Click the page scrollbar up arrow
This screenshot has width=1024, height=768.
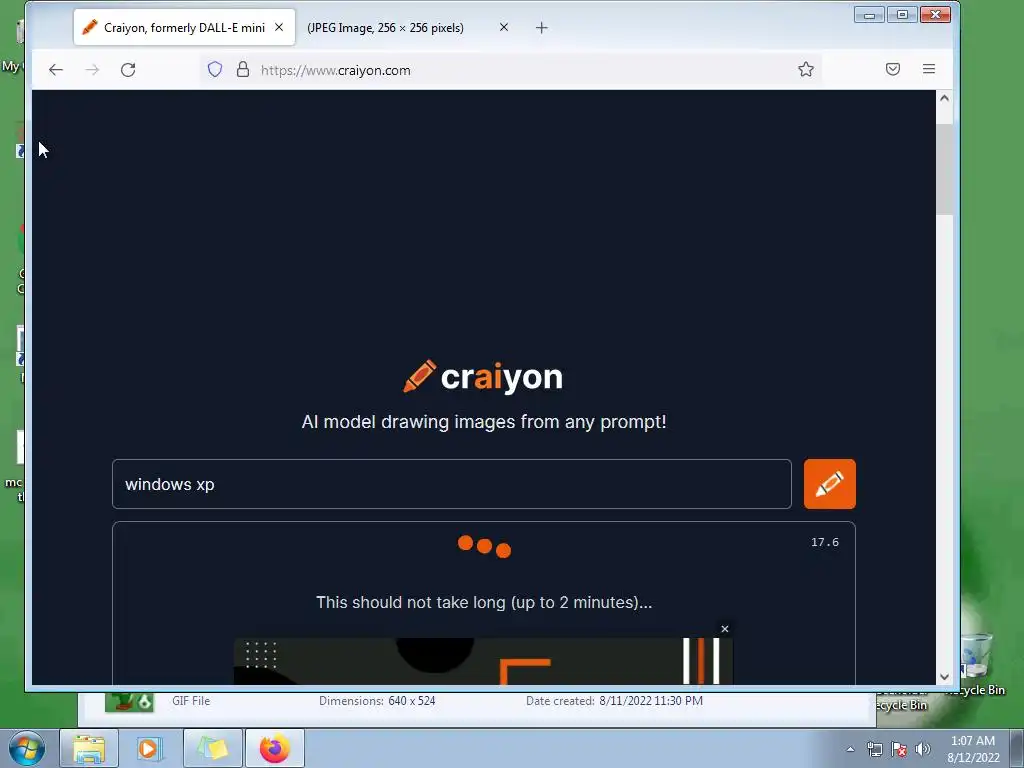coord(944,98)
